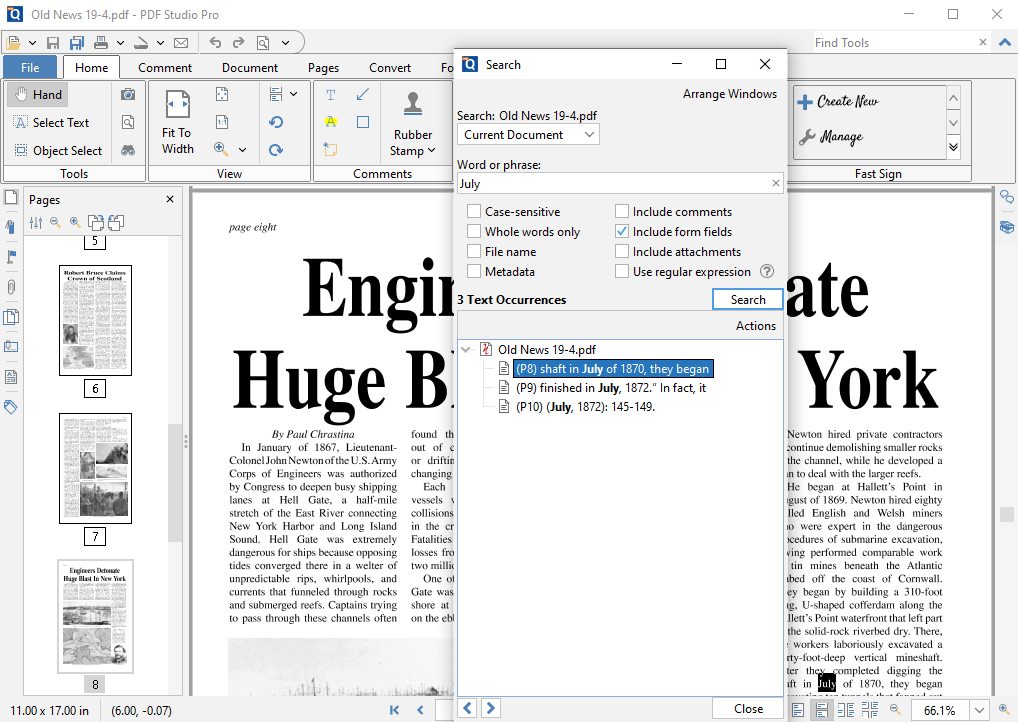Viewport: 1018px width, 722px height.
Task: Select the P9 'finished in July' result
Action: click(x=610, y=388)
